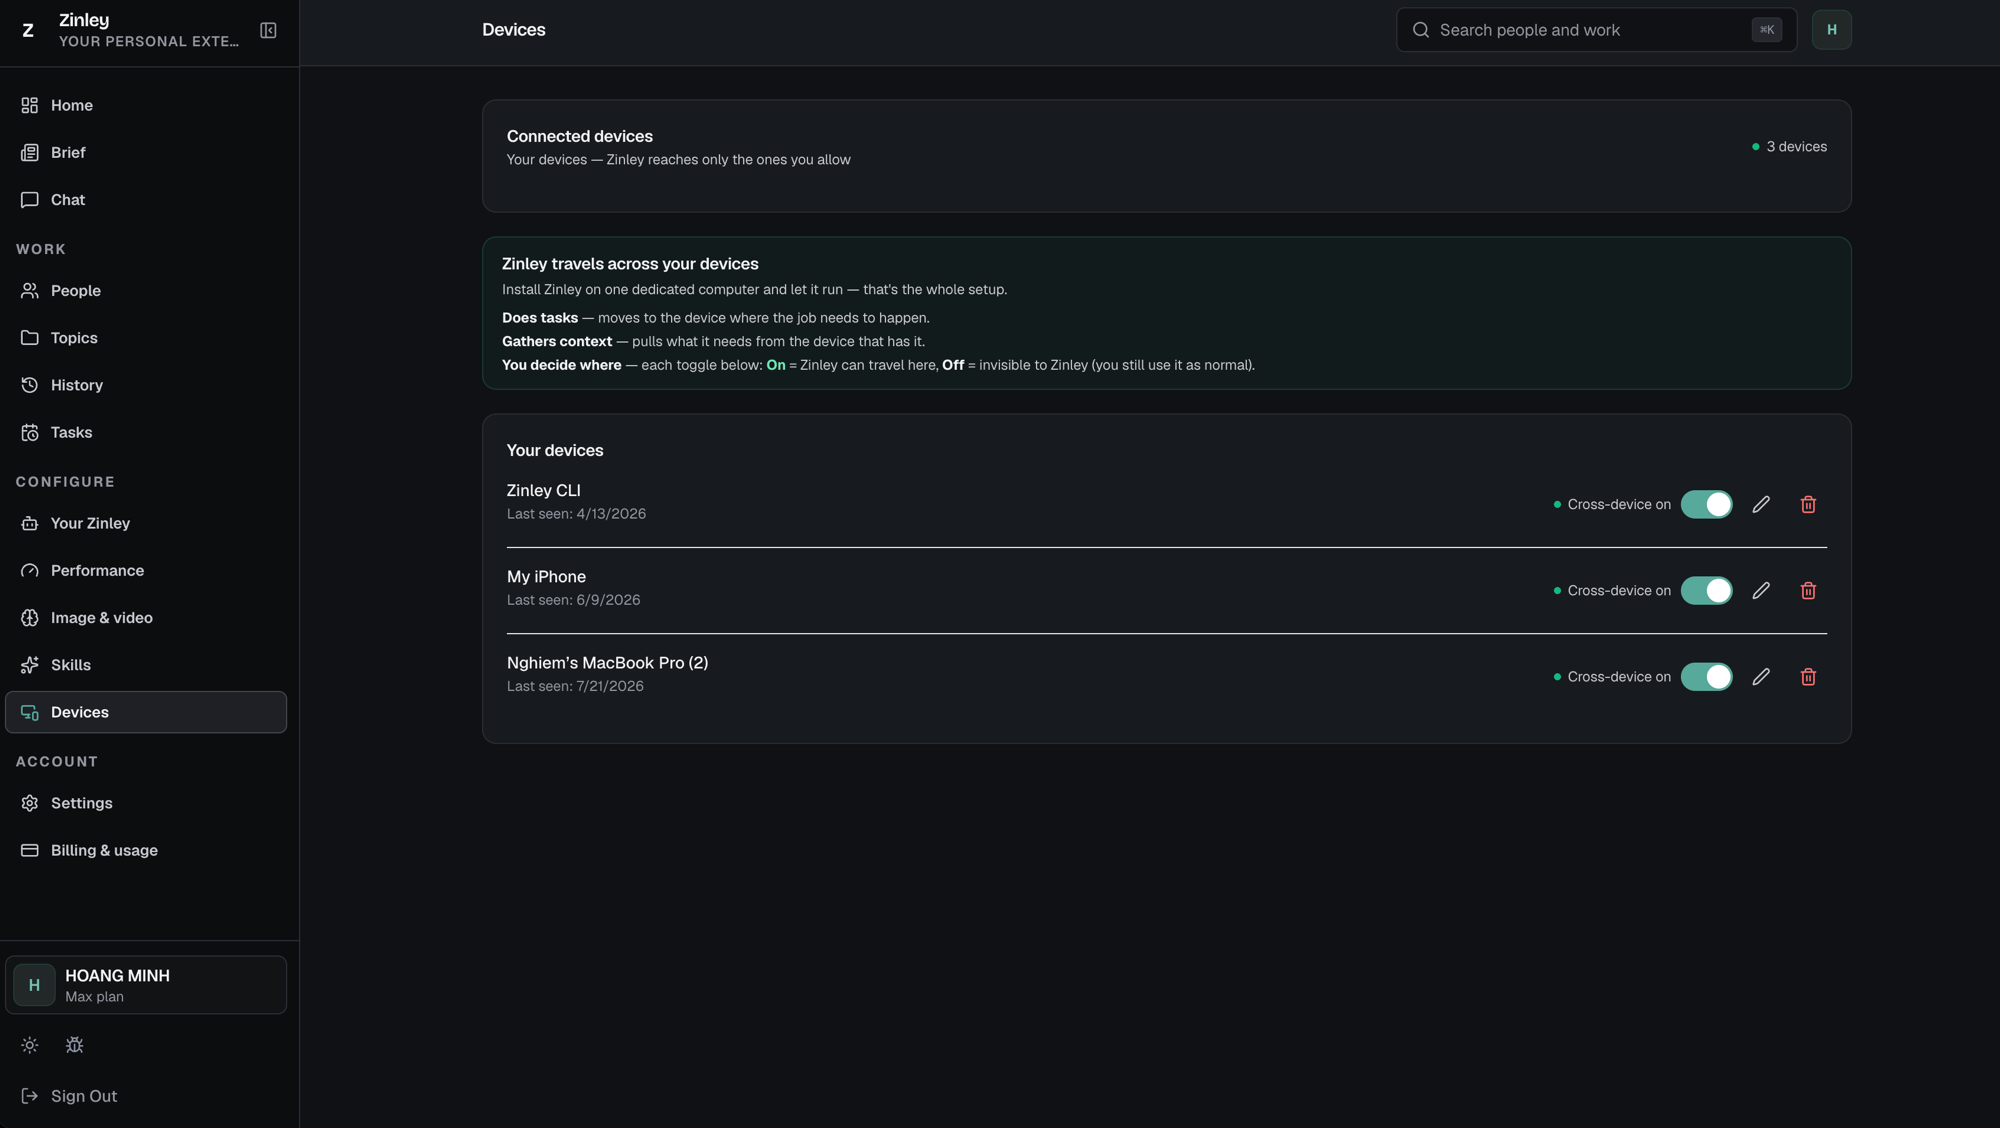Click the Performance gauge icon

click(x=30, y=570)
